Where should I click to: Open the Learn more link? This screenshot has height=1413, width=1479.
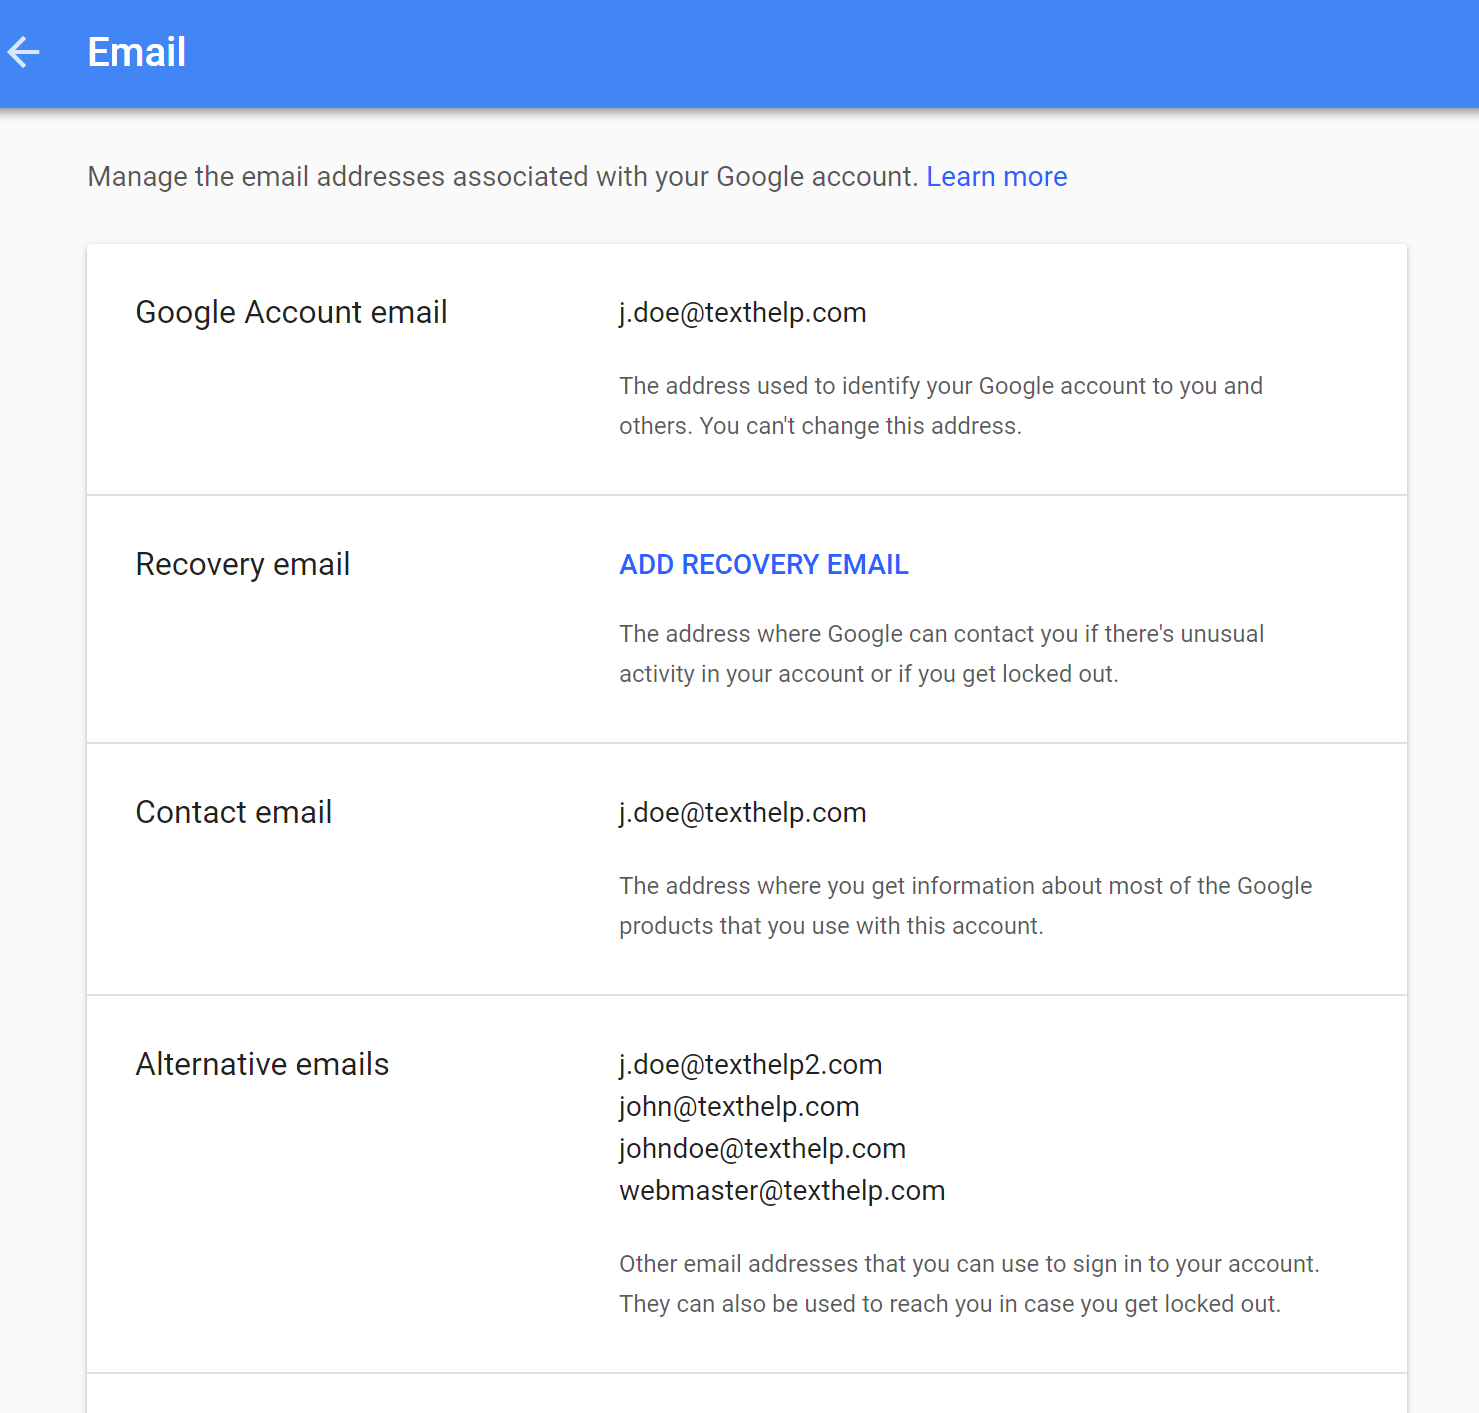tap(996, 177)
